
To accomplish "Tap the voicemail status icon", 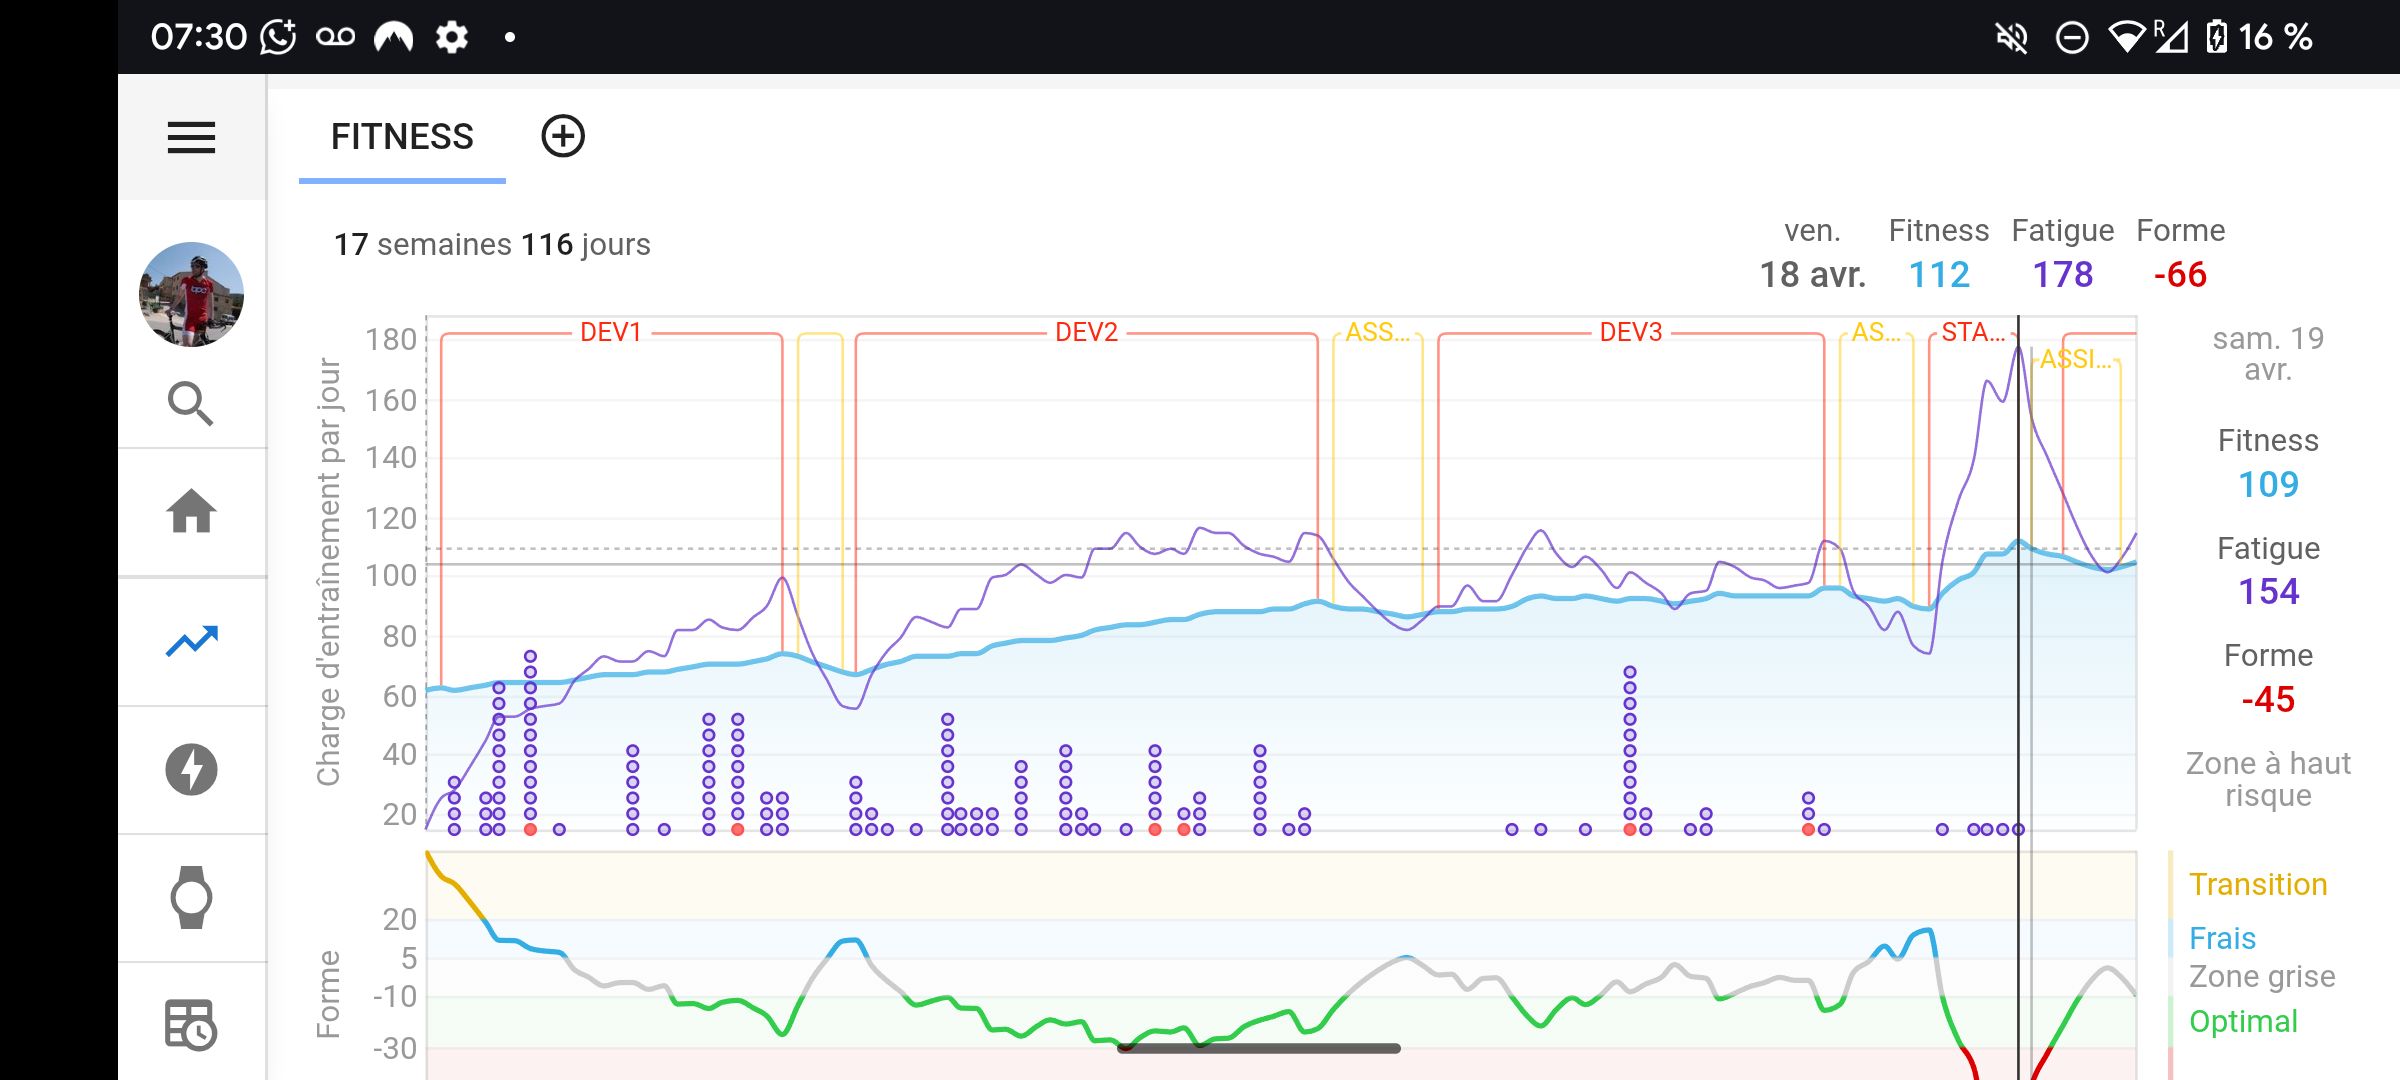I will coord(335,37).
